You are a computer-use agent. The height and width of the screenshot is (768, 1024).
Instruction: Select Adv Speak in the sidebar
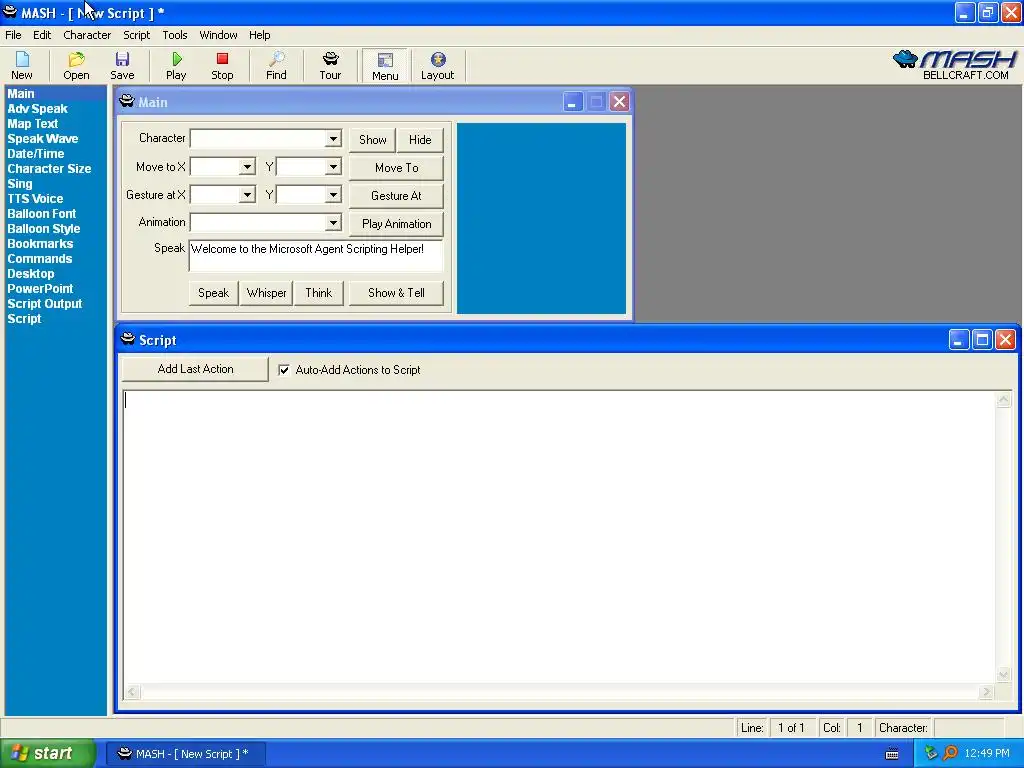(37, 108)
